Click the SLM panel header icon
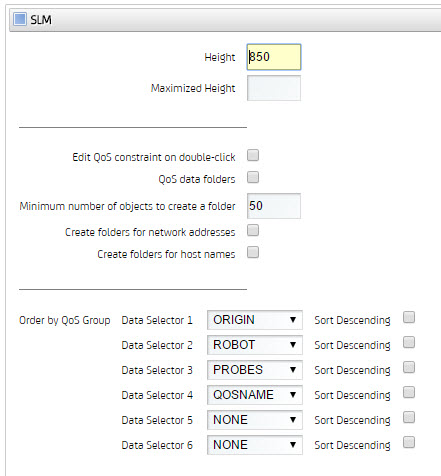441x476 pixels. click(x=20, y=19)
